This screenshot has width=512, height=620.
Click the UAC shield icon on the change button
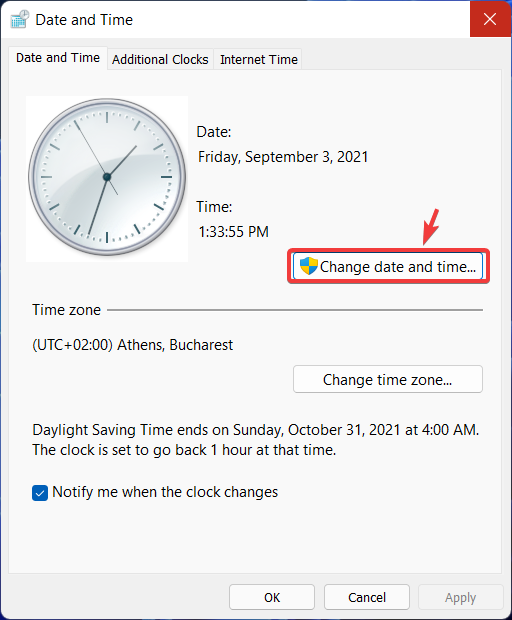click(x=308, y=266)
